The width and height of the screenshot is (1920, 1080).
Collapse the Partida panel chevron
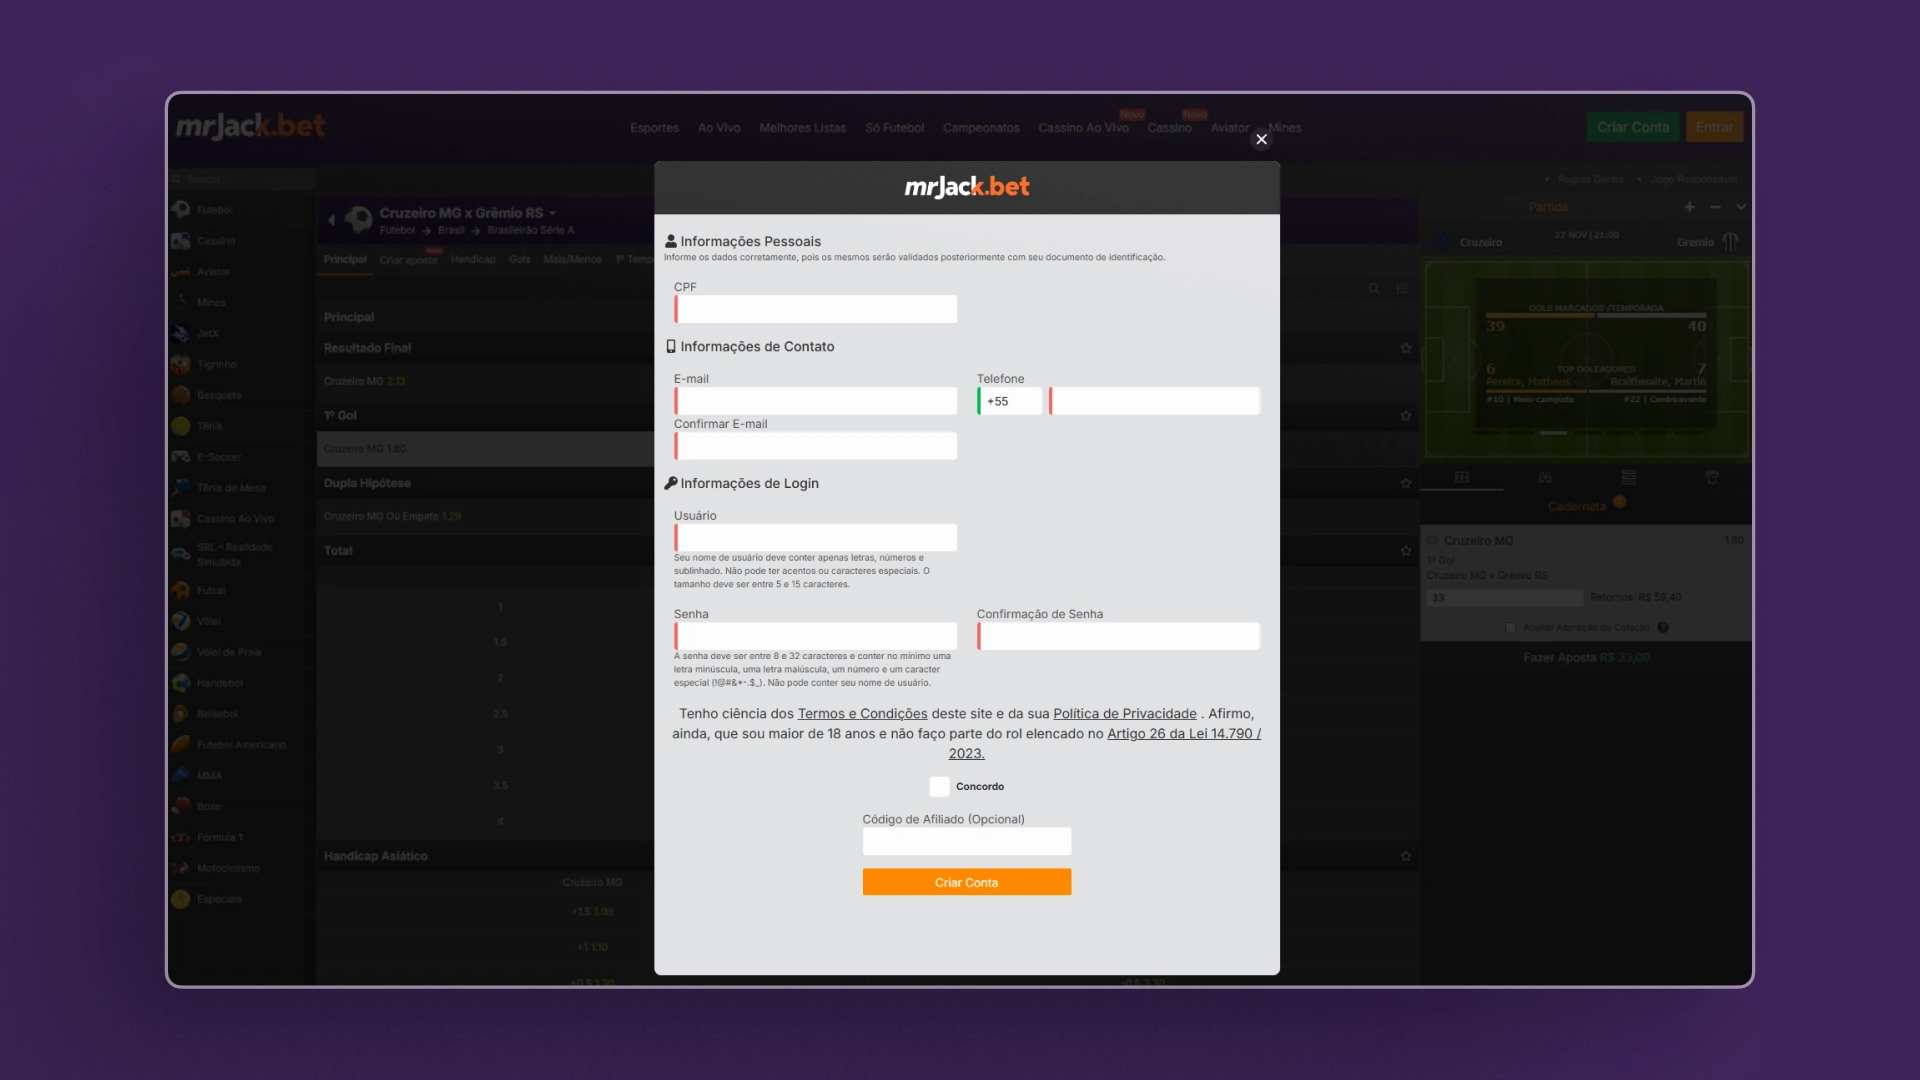pos(1741,207)
